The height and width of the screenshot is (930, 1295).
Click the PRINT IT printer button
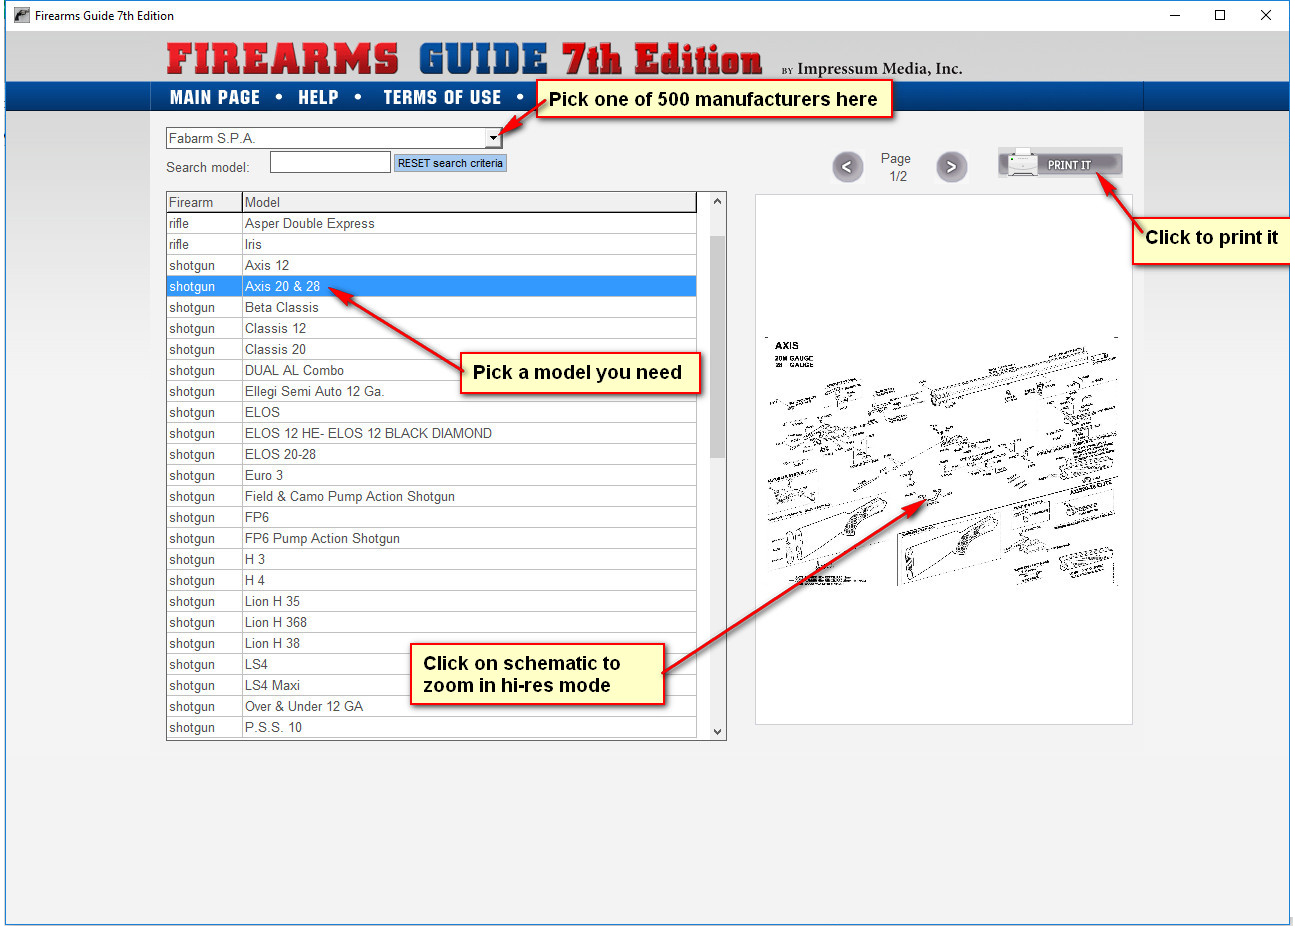tap(1060, 163)
